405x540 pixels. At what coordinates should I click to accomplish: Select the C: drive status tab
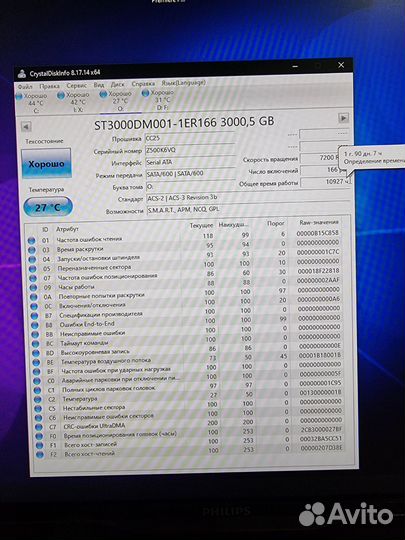click(x=32, y=103)
